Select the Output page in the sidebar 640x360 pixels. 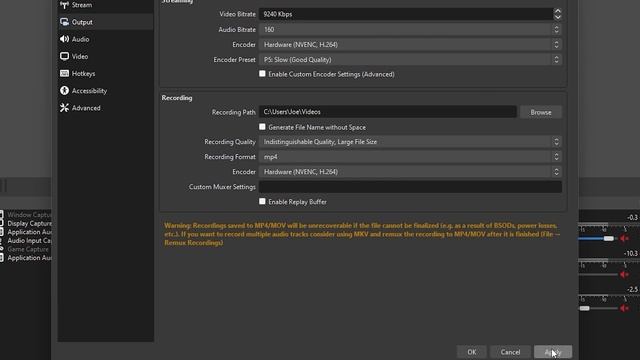105,22
